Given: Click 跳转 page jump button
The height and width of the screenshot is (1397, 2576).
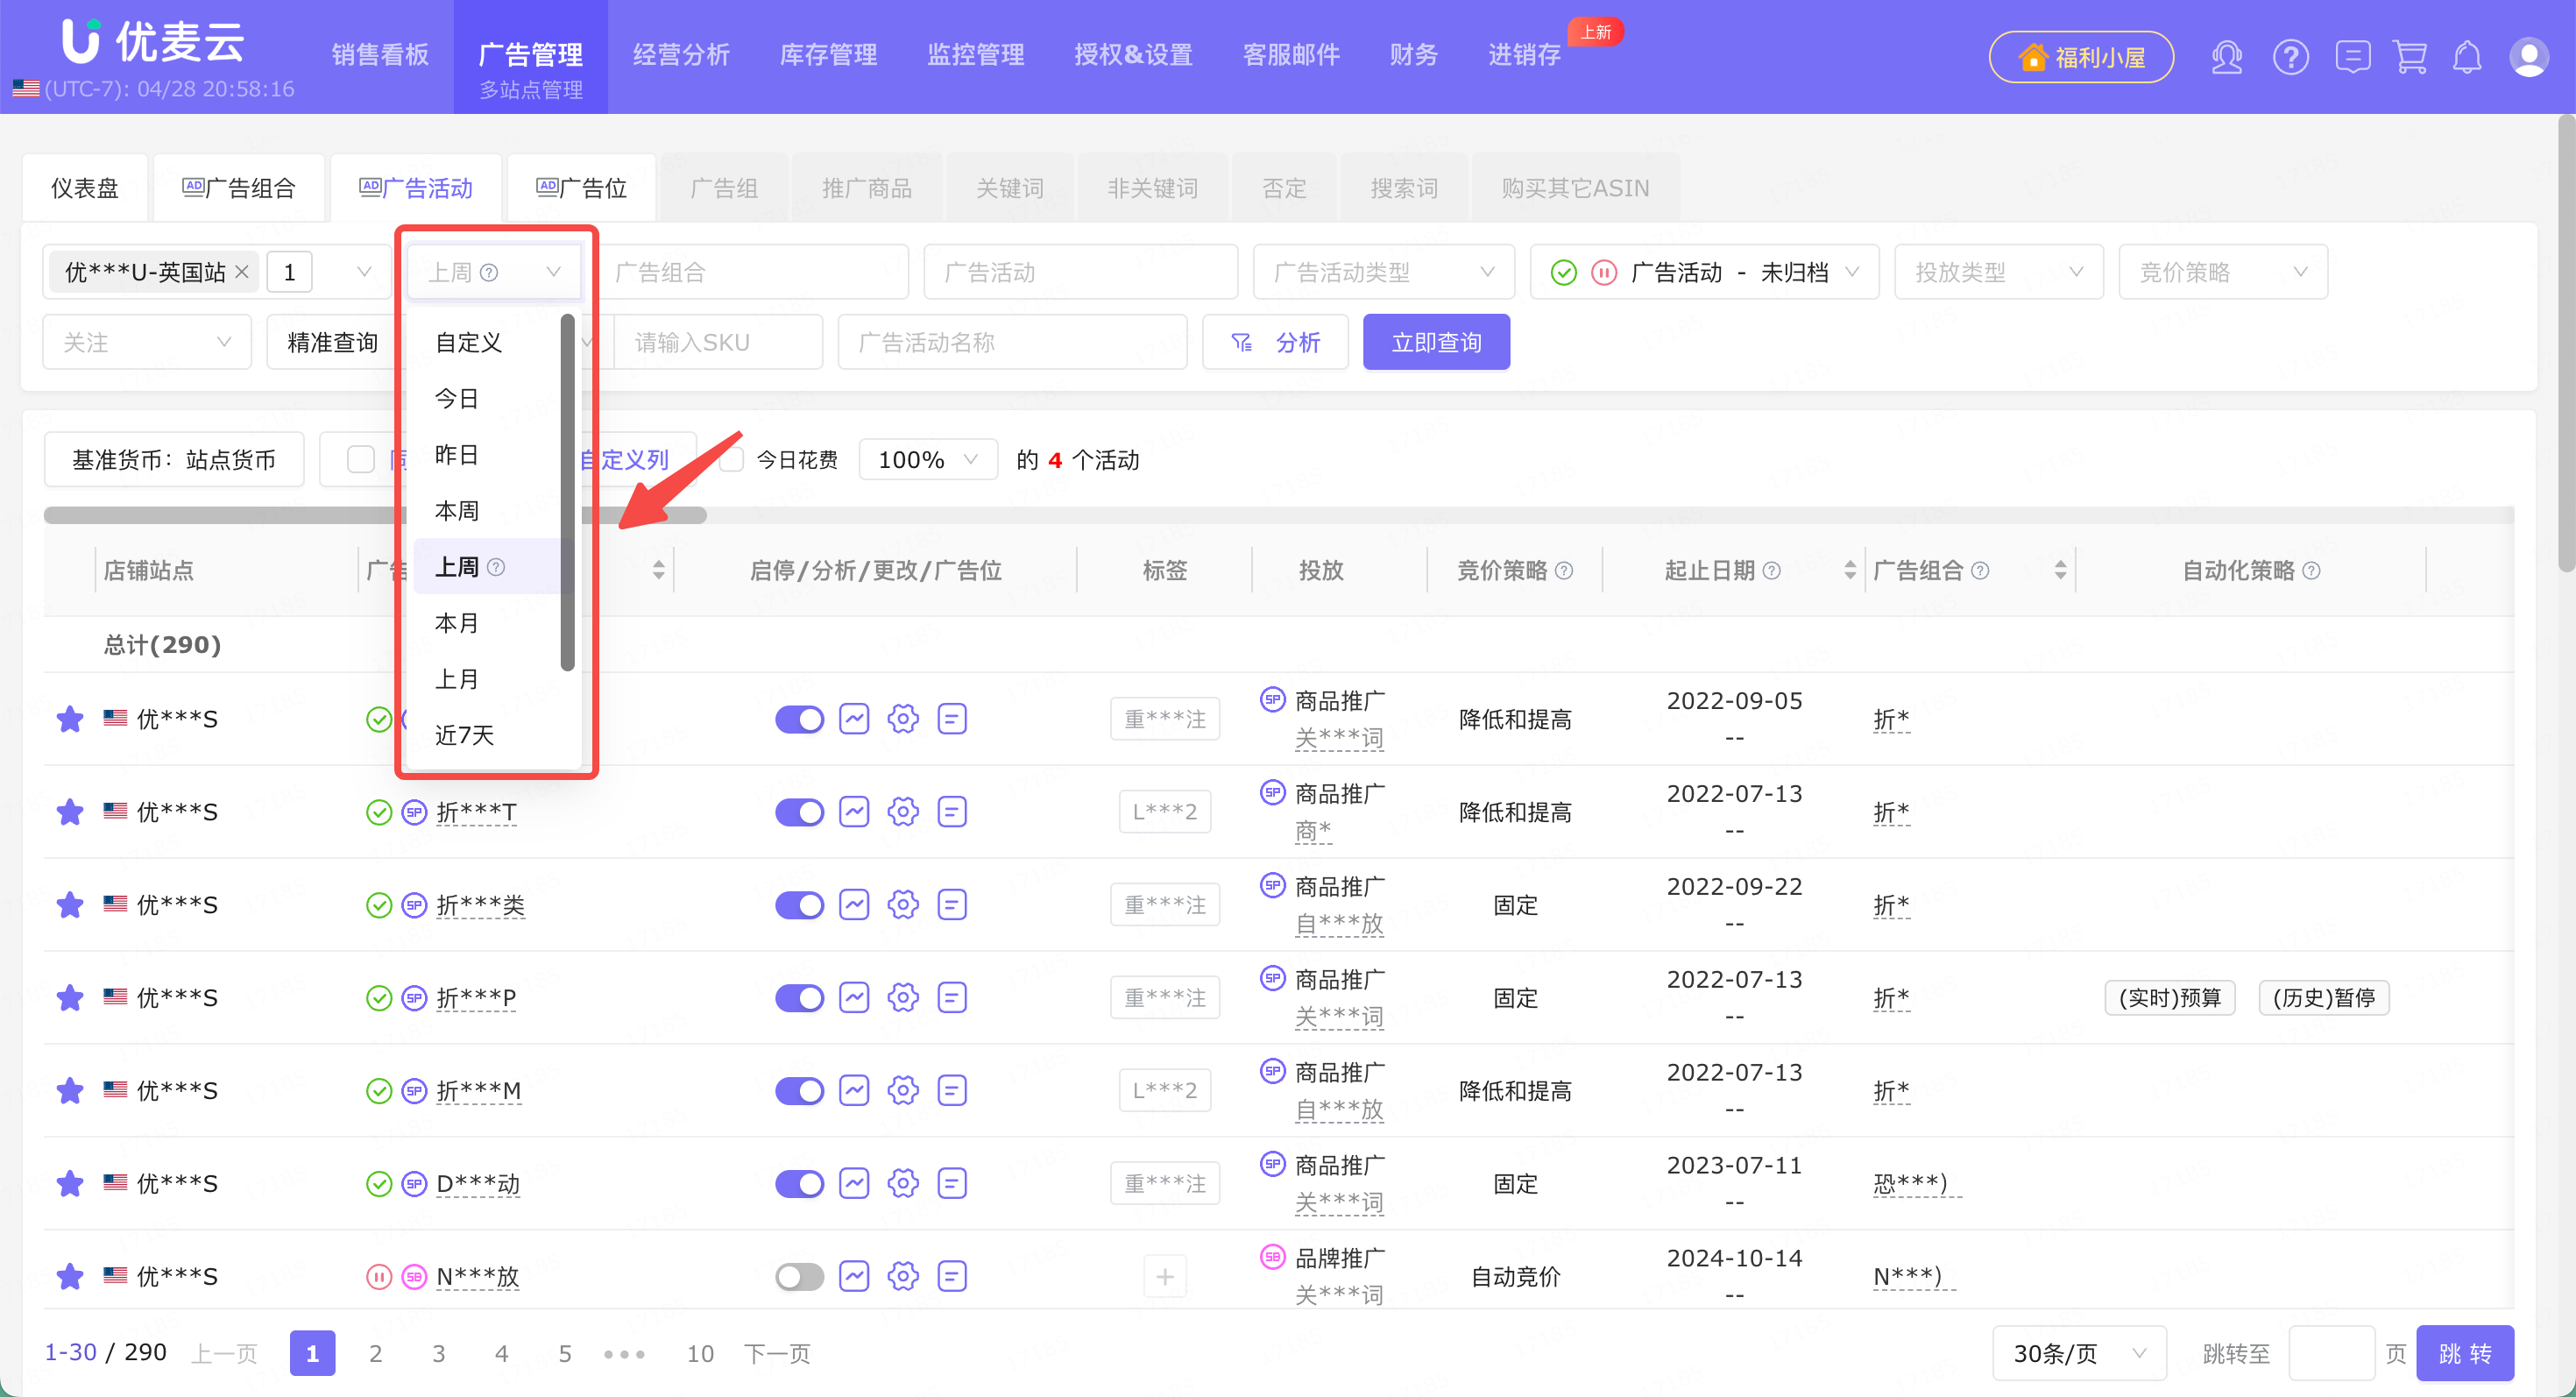Looking at the screenshot, I should point(2464,1353).
